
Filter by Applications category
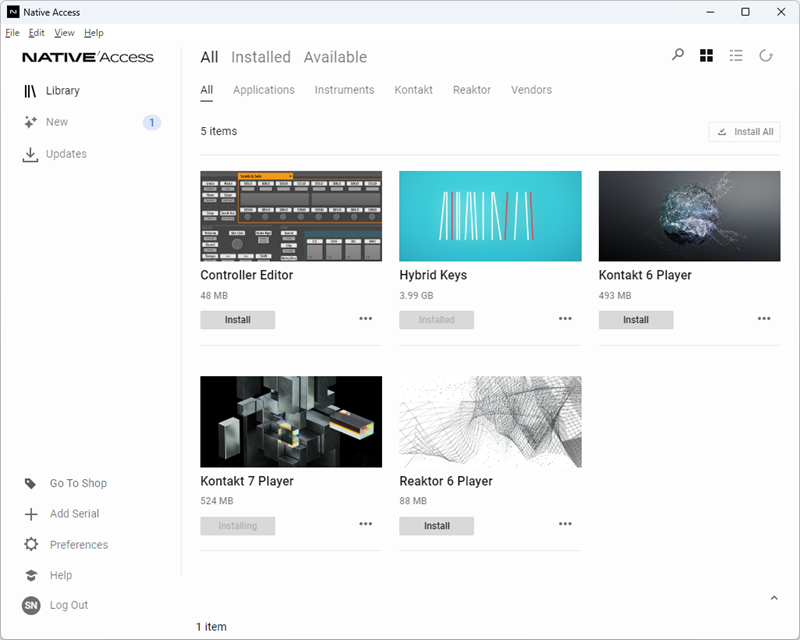pyautogui.click(x=264, y=90)
